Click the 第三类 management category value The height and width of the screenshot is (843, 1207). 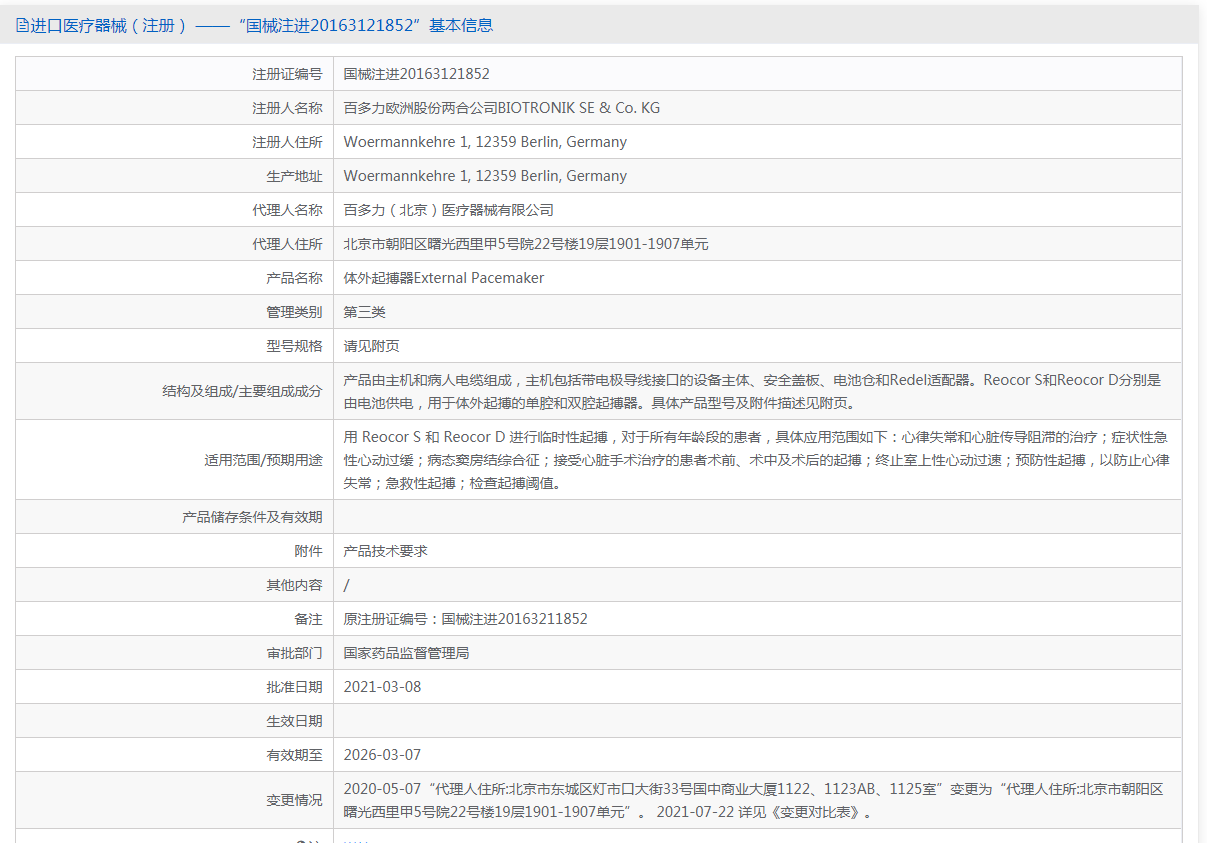[364, 312]
